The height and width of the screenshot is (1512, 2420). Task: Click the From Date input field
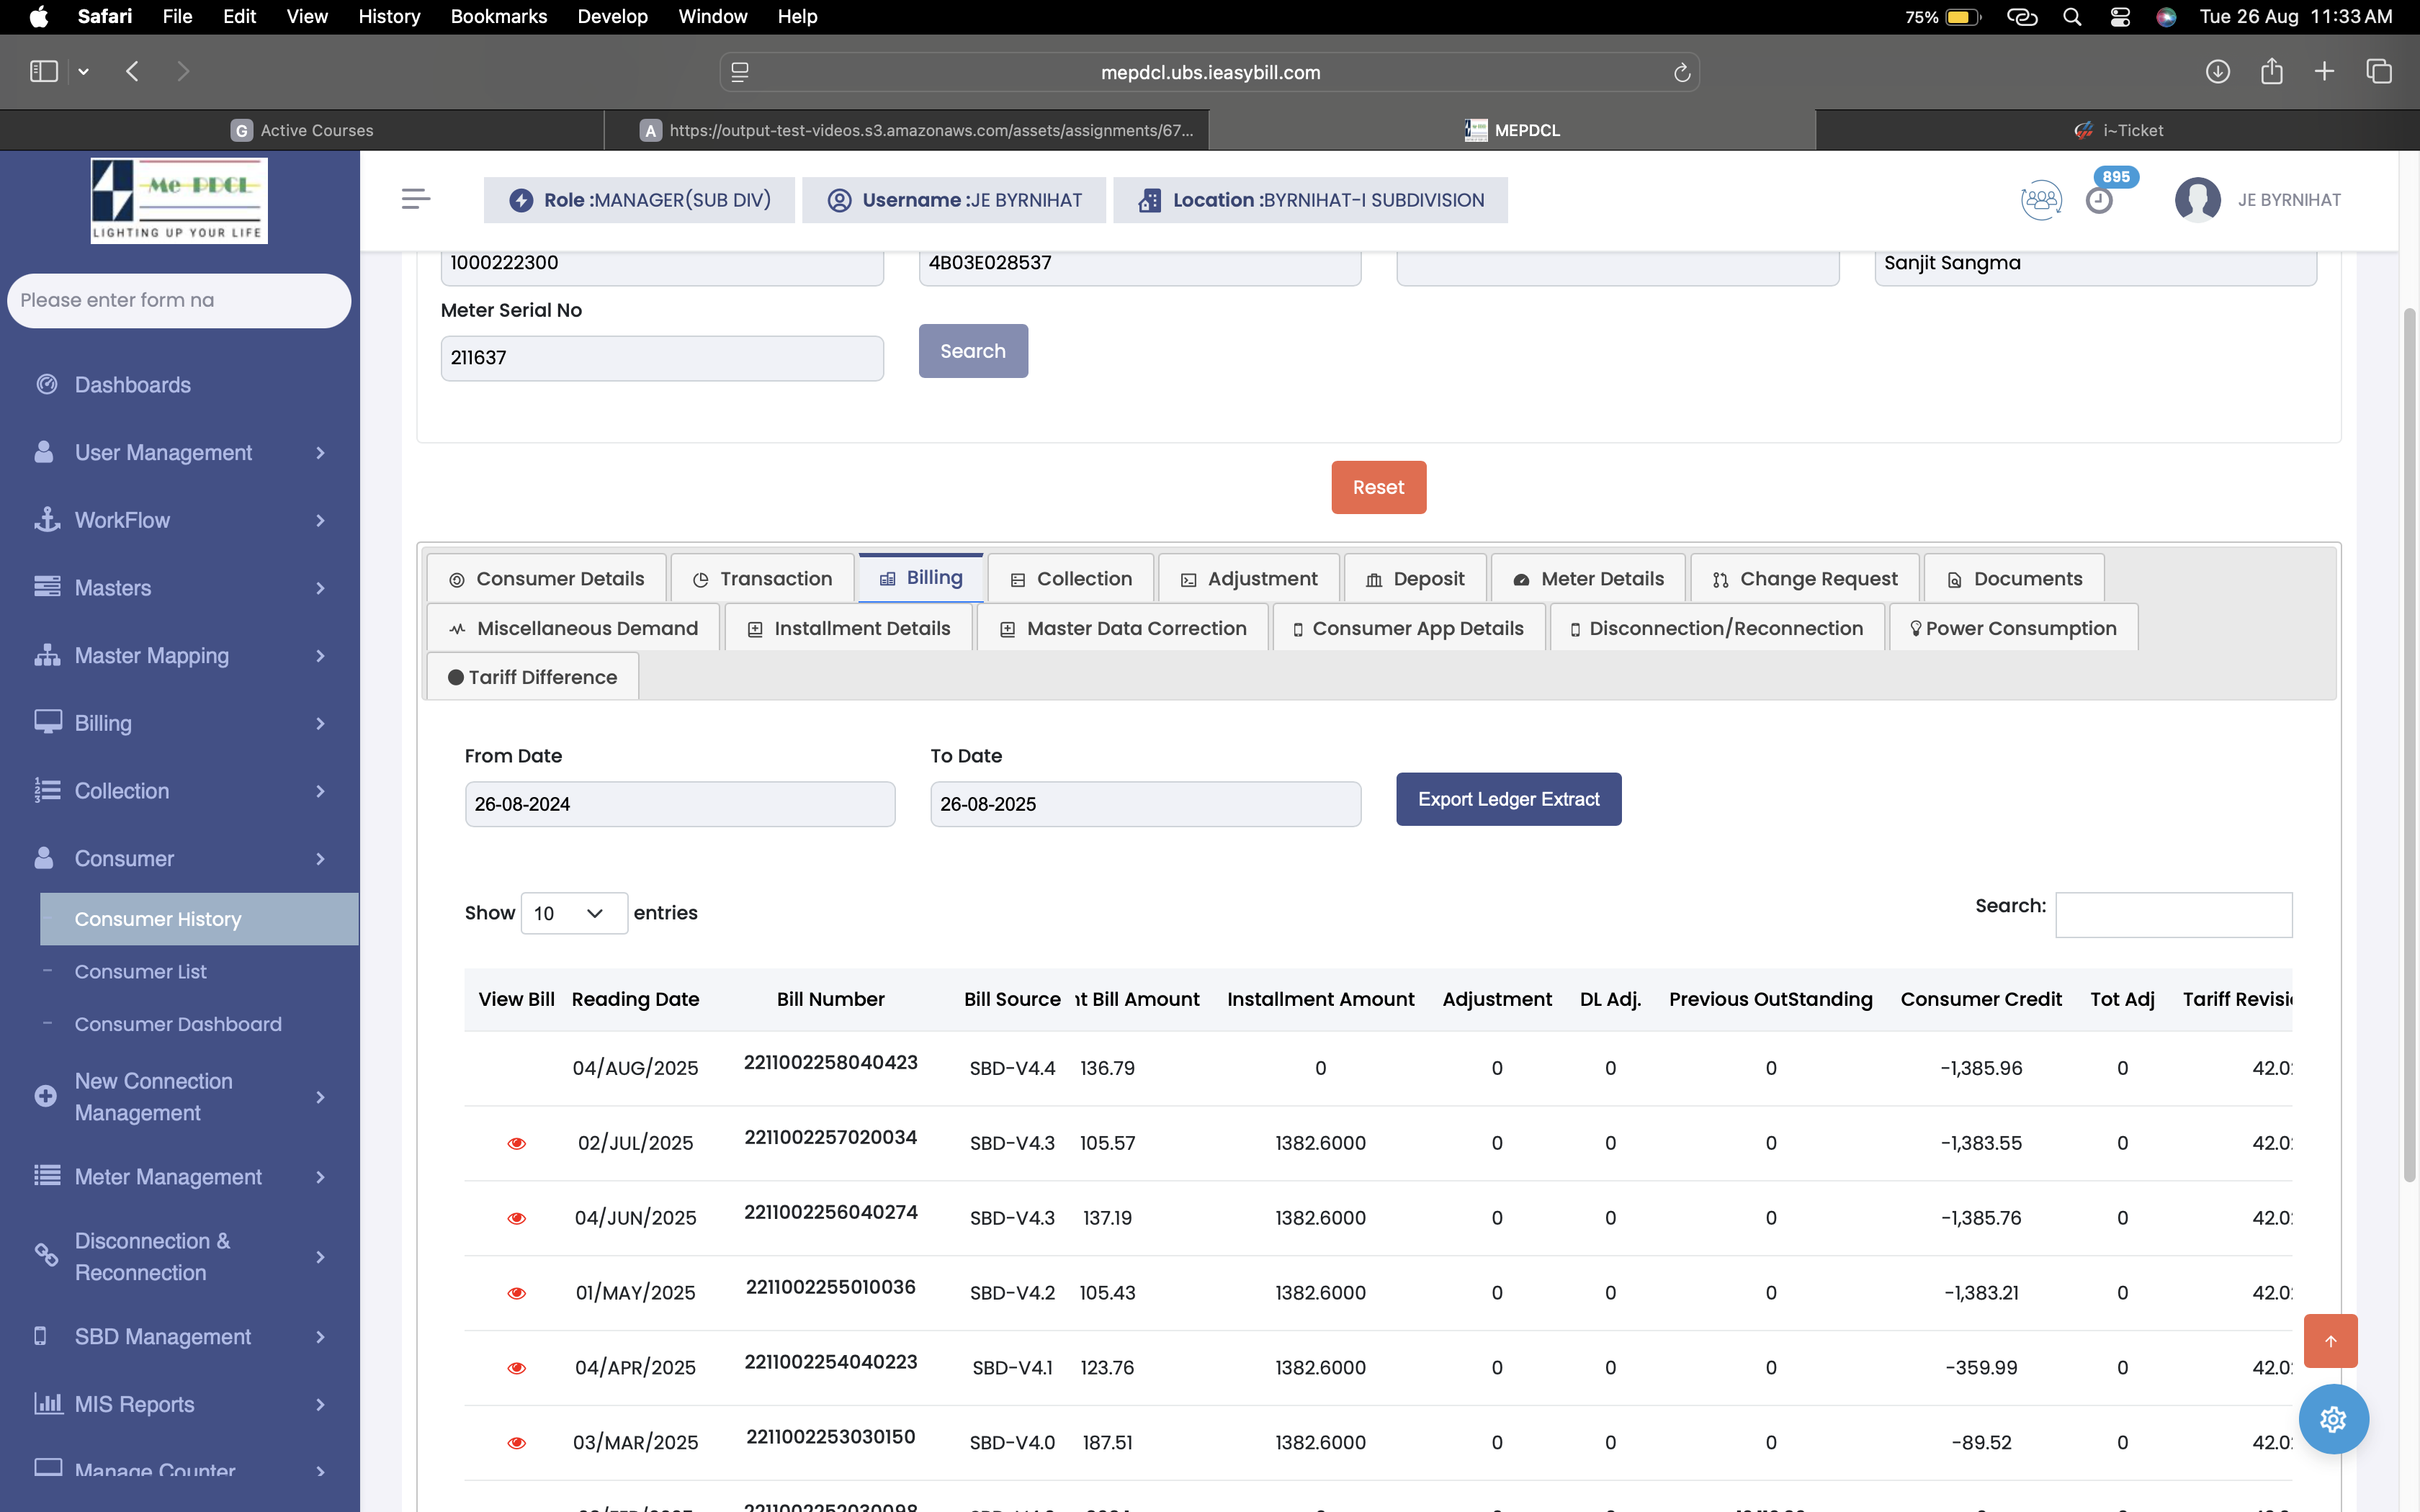[679, 804]
